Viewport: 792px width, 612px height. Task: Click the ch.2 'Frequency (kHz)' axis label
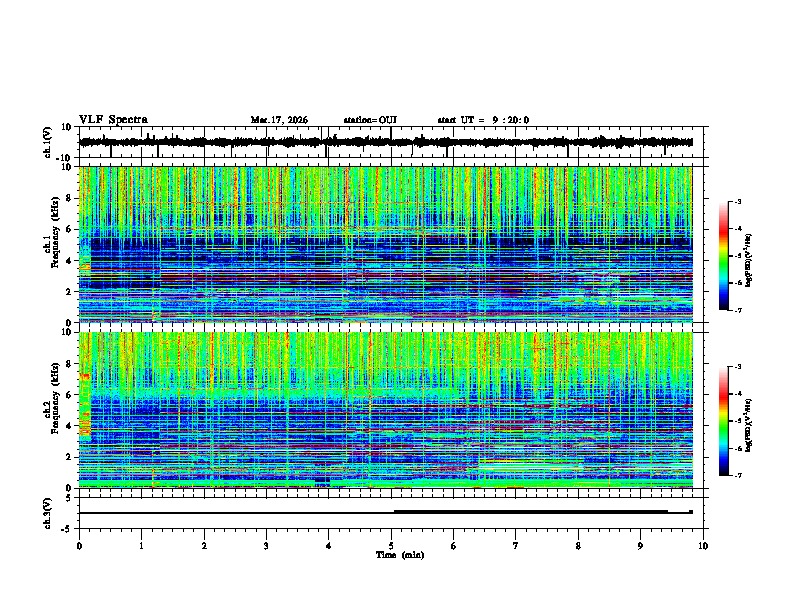[55, 398]
